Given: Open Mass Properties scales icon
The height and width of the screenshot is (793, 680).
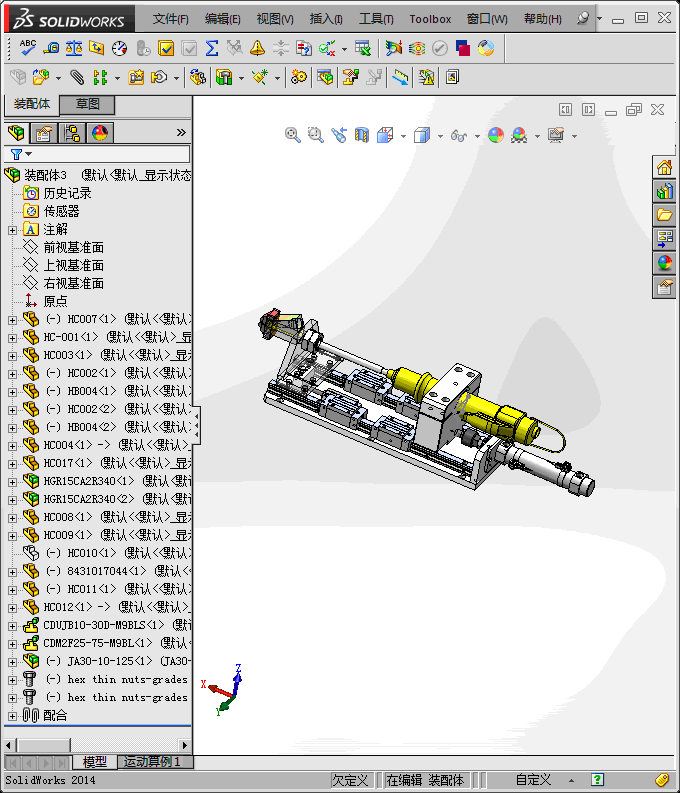Looking at the screenshot, I should [74, 48].
